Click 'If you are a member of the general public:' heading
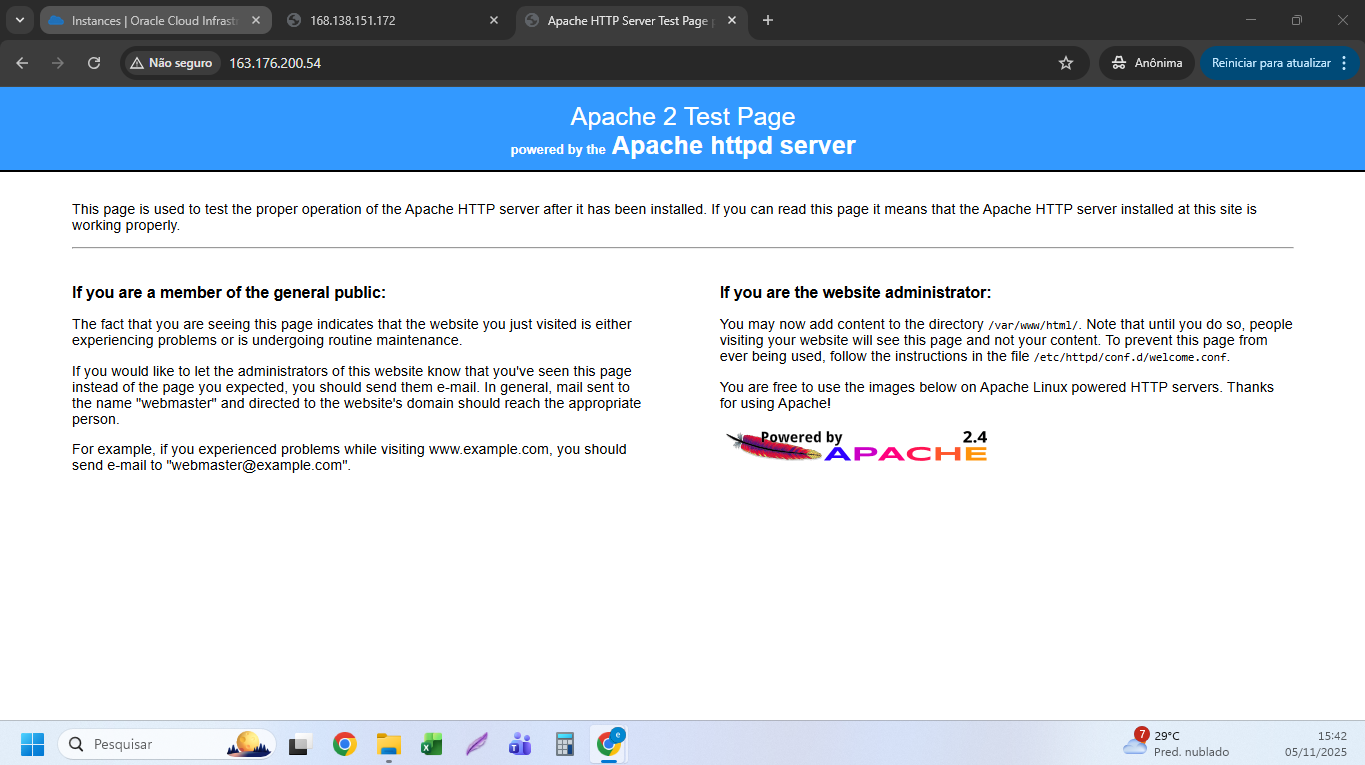 [229, 293]
